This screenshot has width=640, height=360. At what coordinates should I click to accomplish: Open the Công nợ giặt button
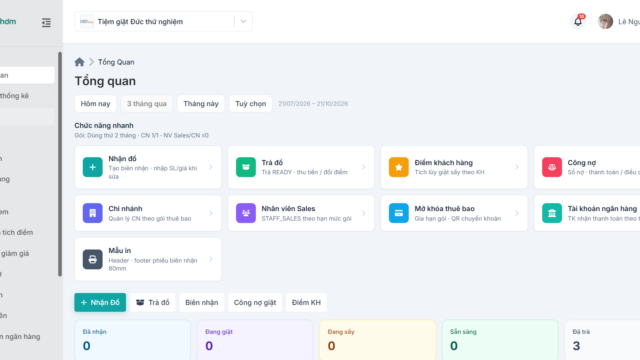click(255, 302)
